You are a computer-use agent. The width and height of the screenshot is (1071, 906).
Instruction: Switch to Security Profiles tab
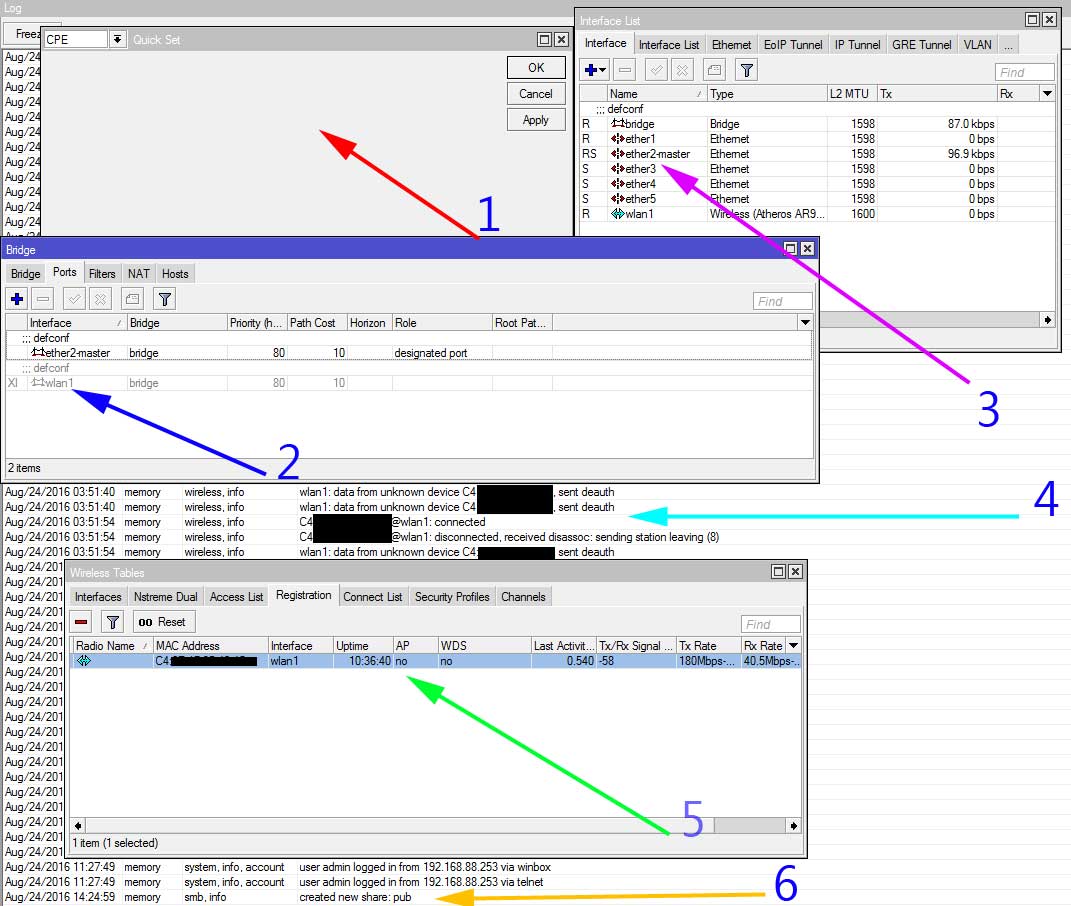click(x=452, y=596)
